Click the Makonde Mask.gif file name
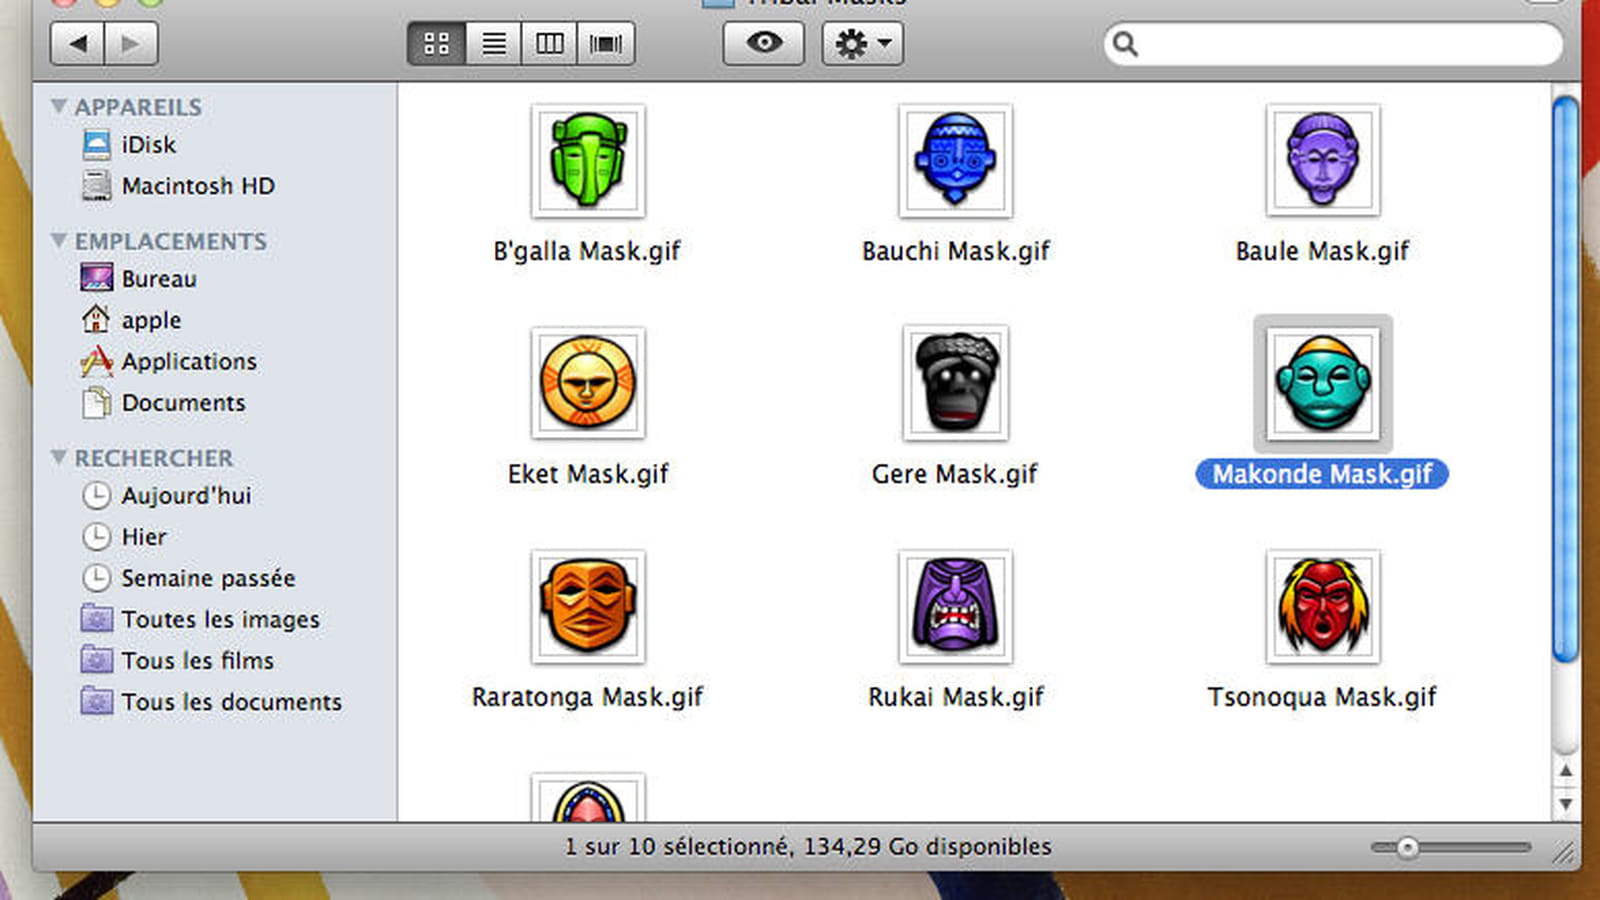This screenshot has width=1600, height=900. (x=1322, y=474)
